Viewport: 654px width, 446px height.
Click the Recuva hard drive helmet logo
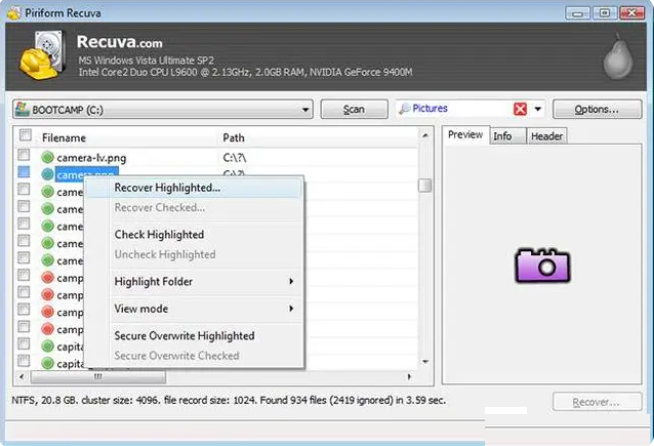coord(43,55)
